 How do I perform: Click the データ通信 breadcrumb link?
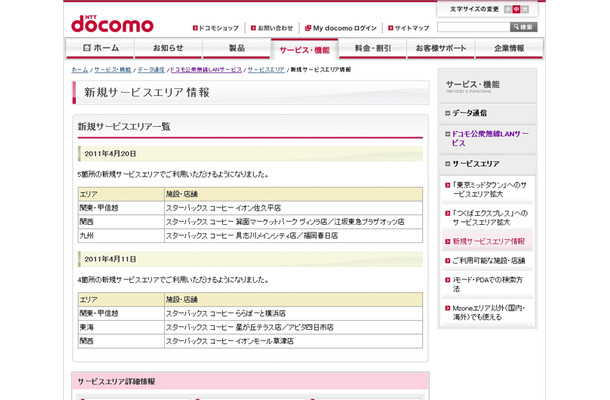pos(151,70)
